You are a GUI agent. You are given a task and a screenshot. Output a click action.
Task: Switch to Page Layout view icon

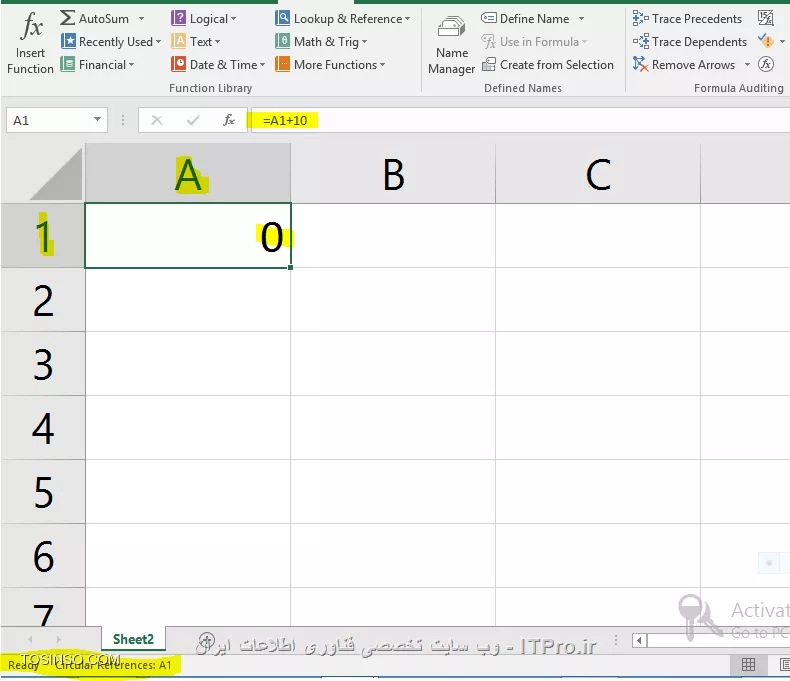[x=783, y=665]
